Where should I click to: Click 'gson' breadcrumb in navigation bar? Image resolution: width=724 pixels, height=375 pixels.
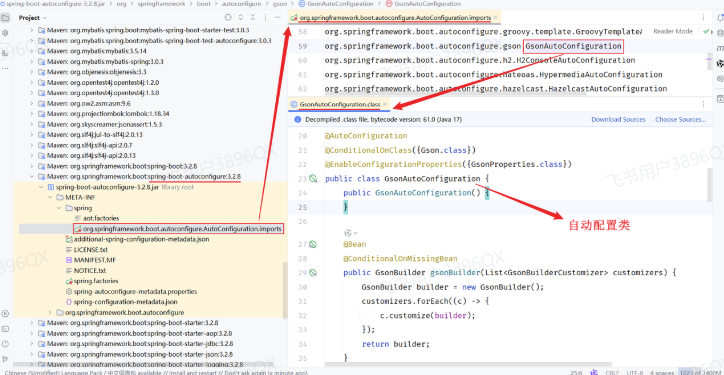point(280,3)
